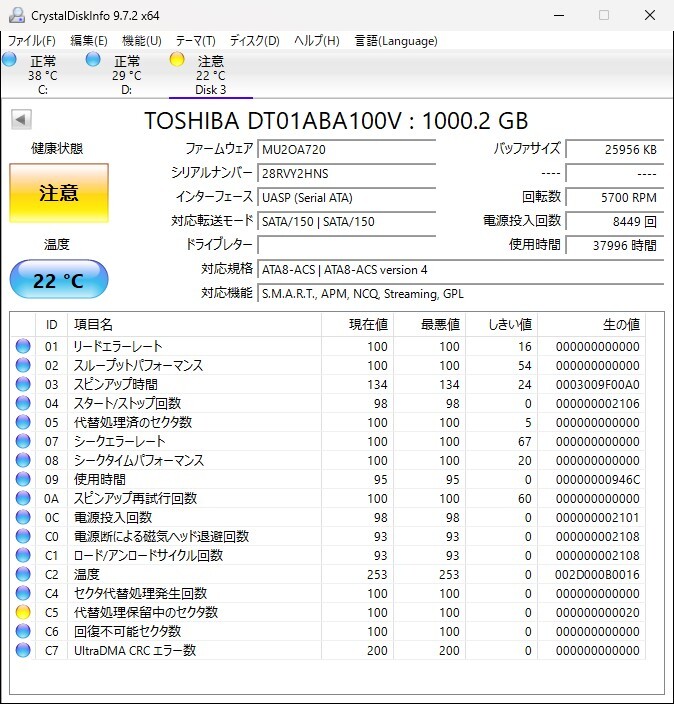
Task: Click status icon for セクタ代替処理発生回数 row
Action: (x=23, y=593)
